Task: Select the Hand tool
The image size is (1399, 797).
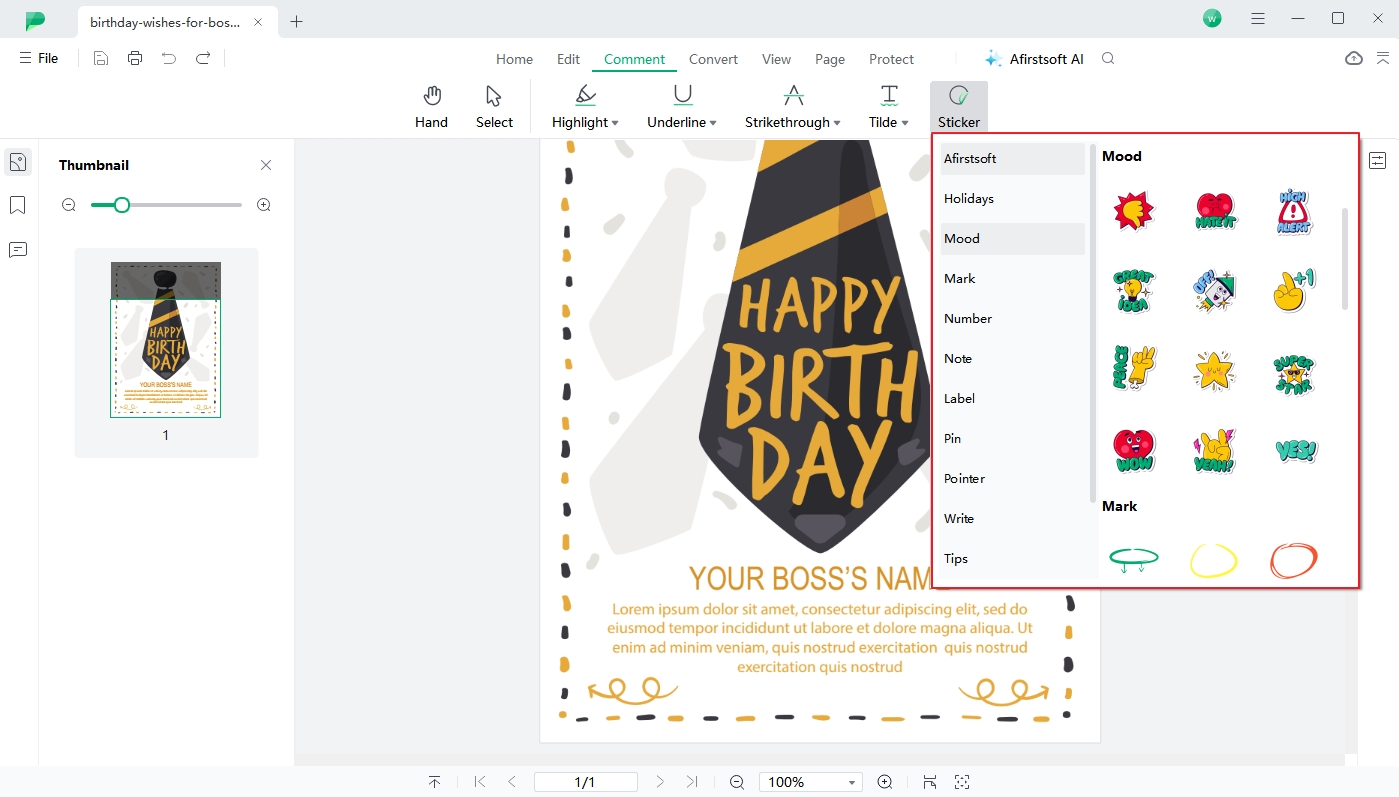Action: coord(431,107)
